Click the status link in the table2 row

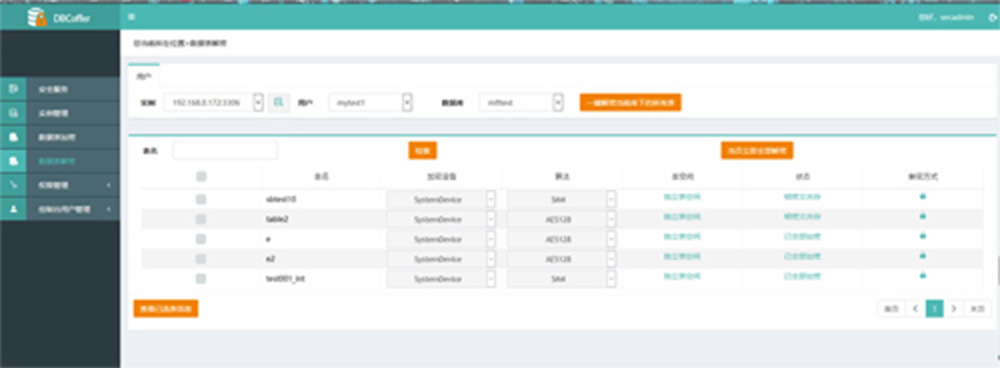(x=802, y=216)
